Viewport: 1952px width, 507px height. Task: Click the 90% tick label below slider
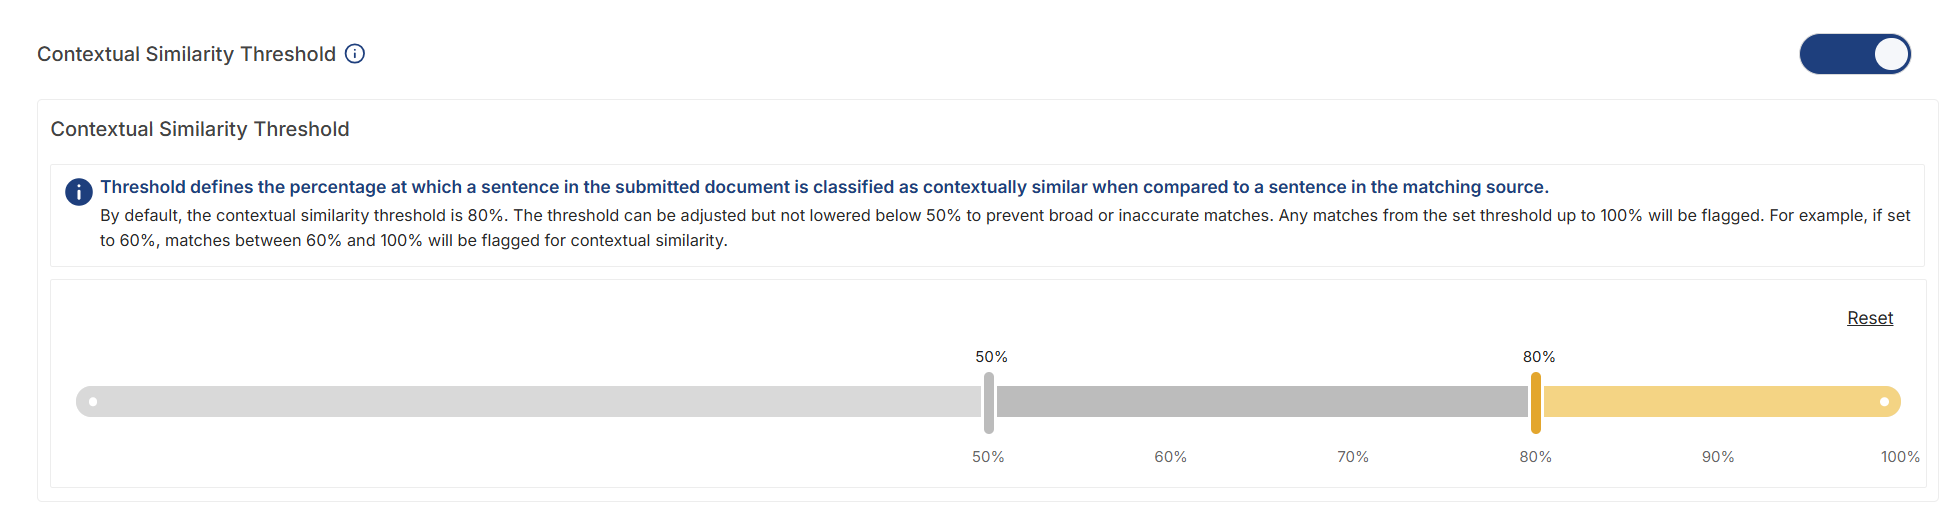1718,457
